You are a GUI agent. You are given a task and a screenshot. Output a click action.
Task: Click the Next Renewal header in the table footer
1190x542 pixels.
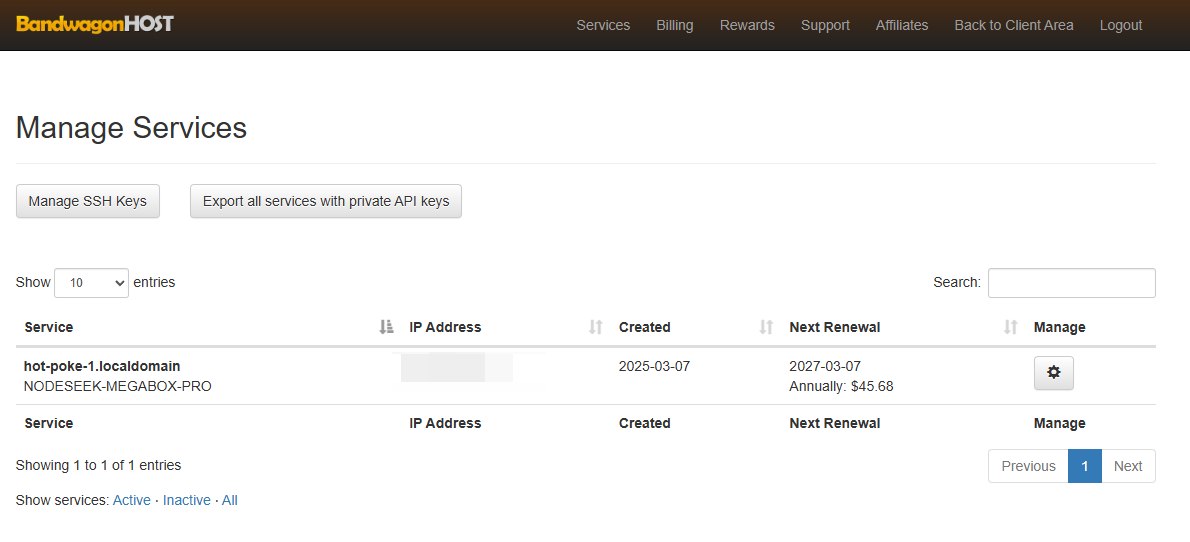835,423
